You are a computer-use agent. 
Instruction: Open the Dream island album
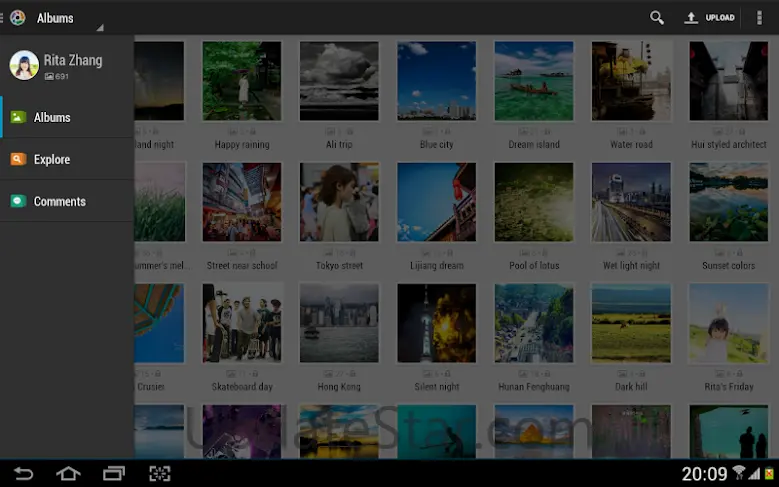(533, 81)
